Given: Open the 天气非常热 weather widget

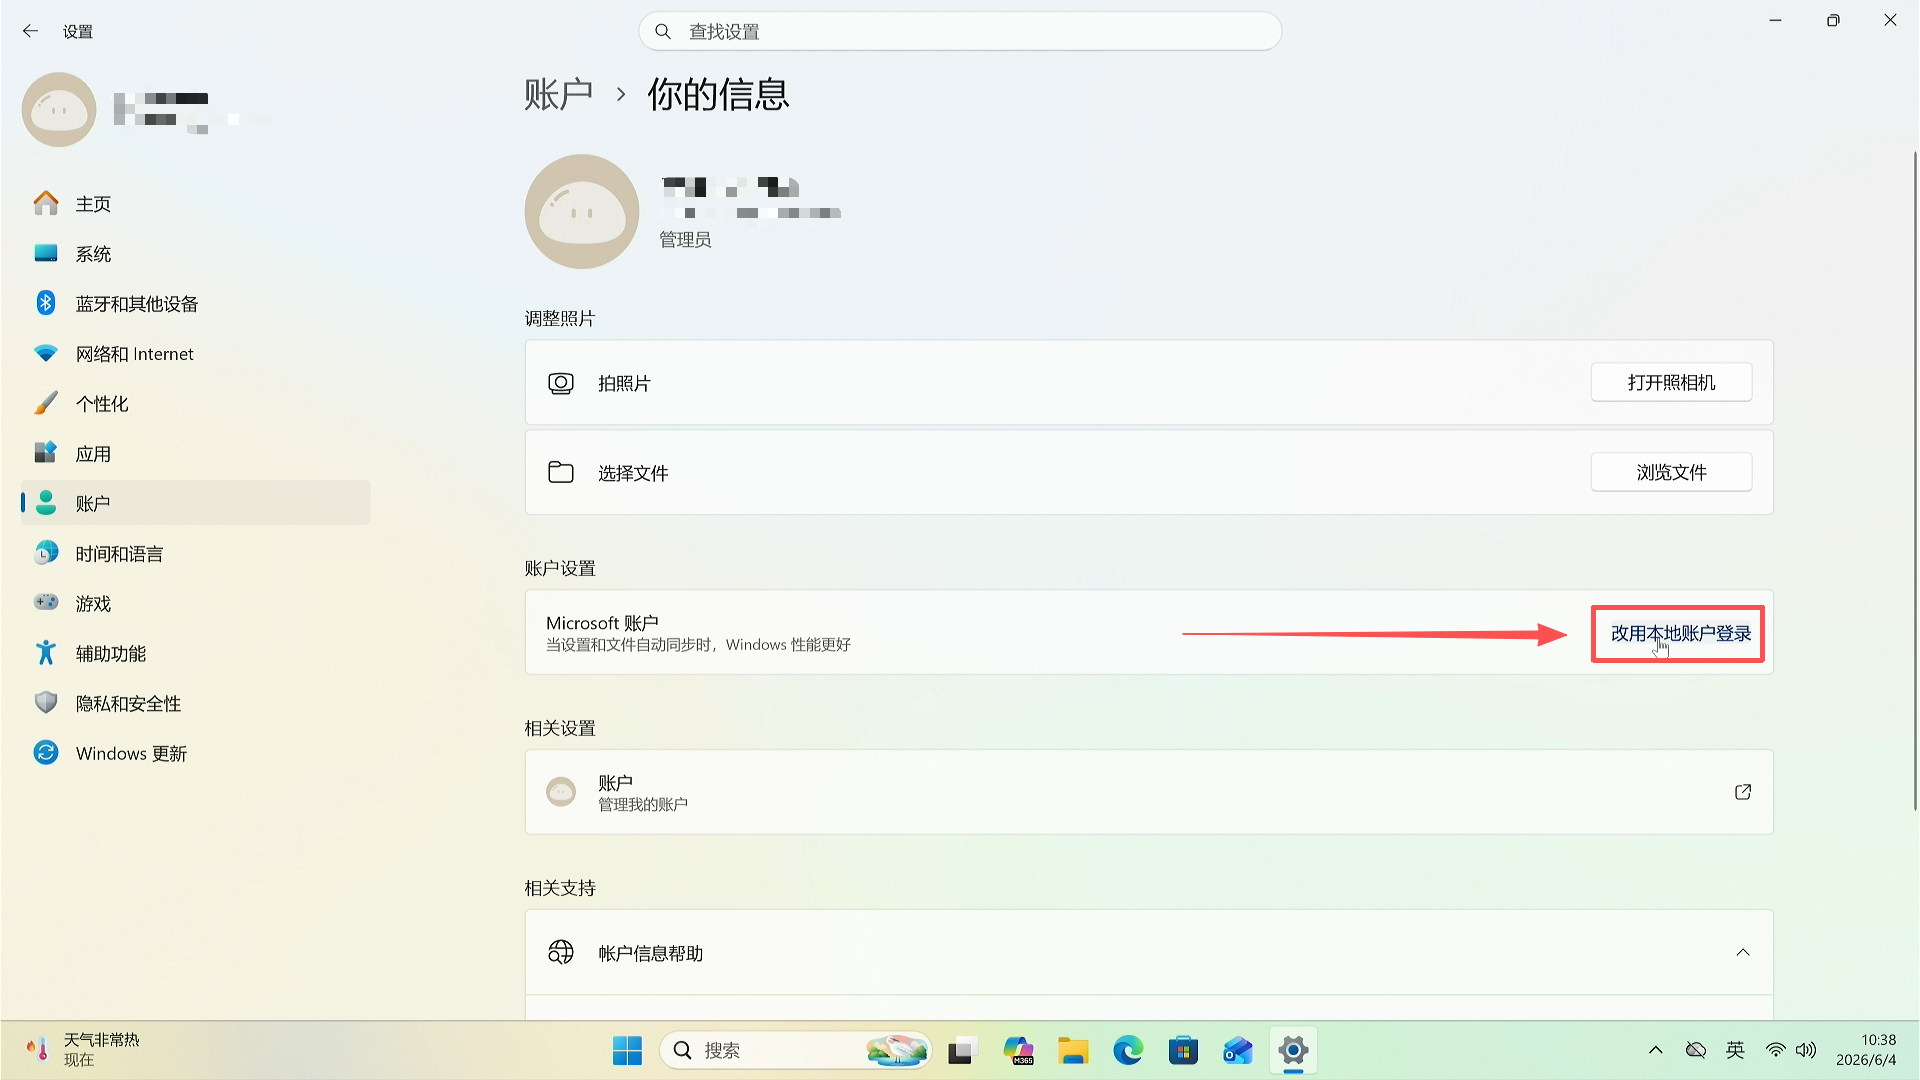Looking at the screenshot, I should (x=83, y=1050).
